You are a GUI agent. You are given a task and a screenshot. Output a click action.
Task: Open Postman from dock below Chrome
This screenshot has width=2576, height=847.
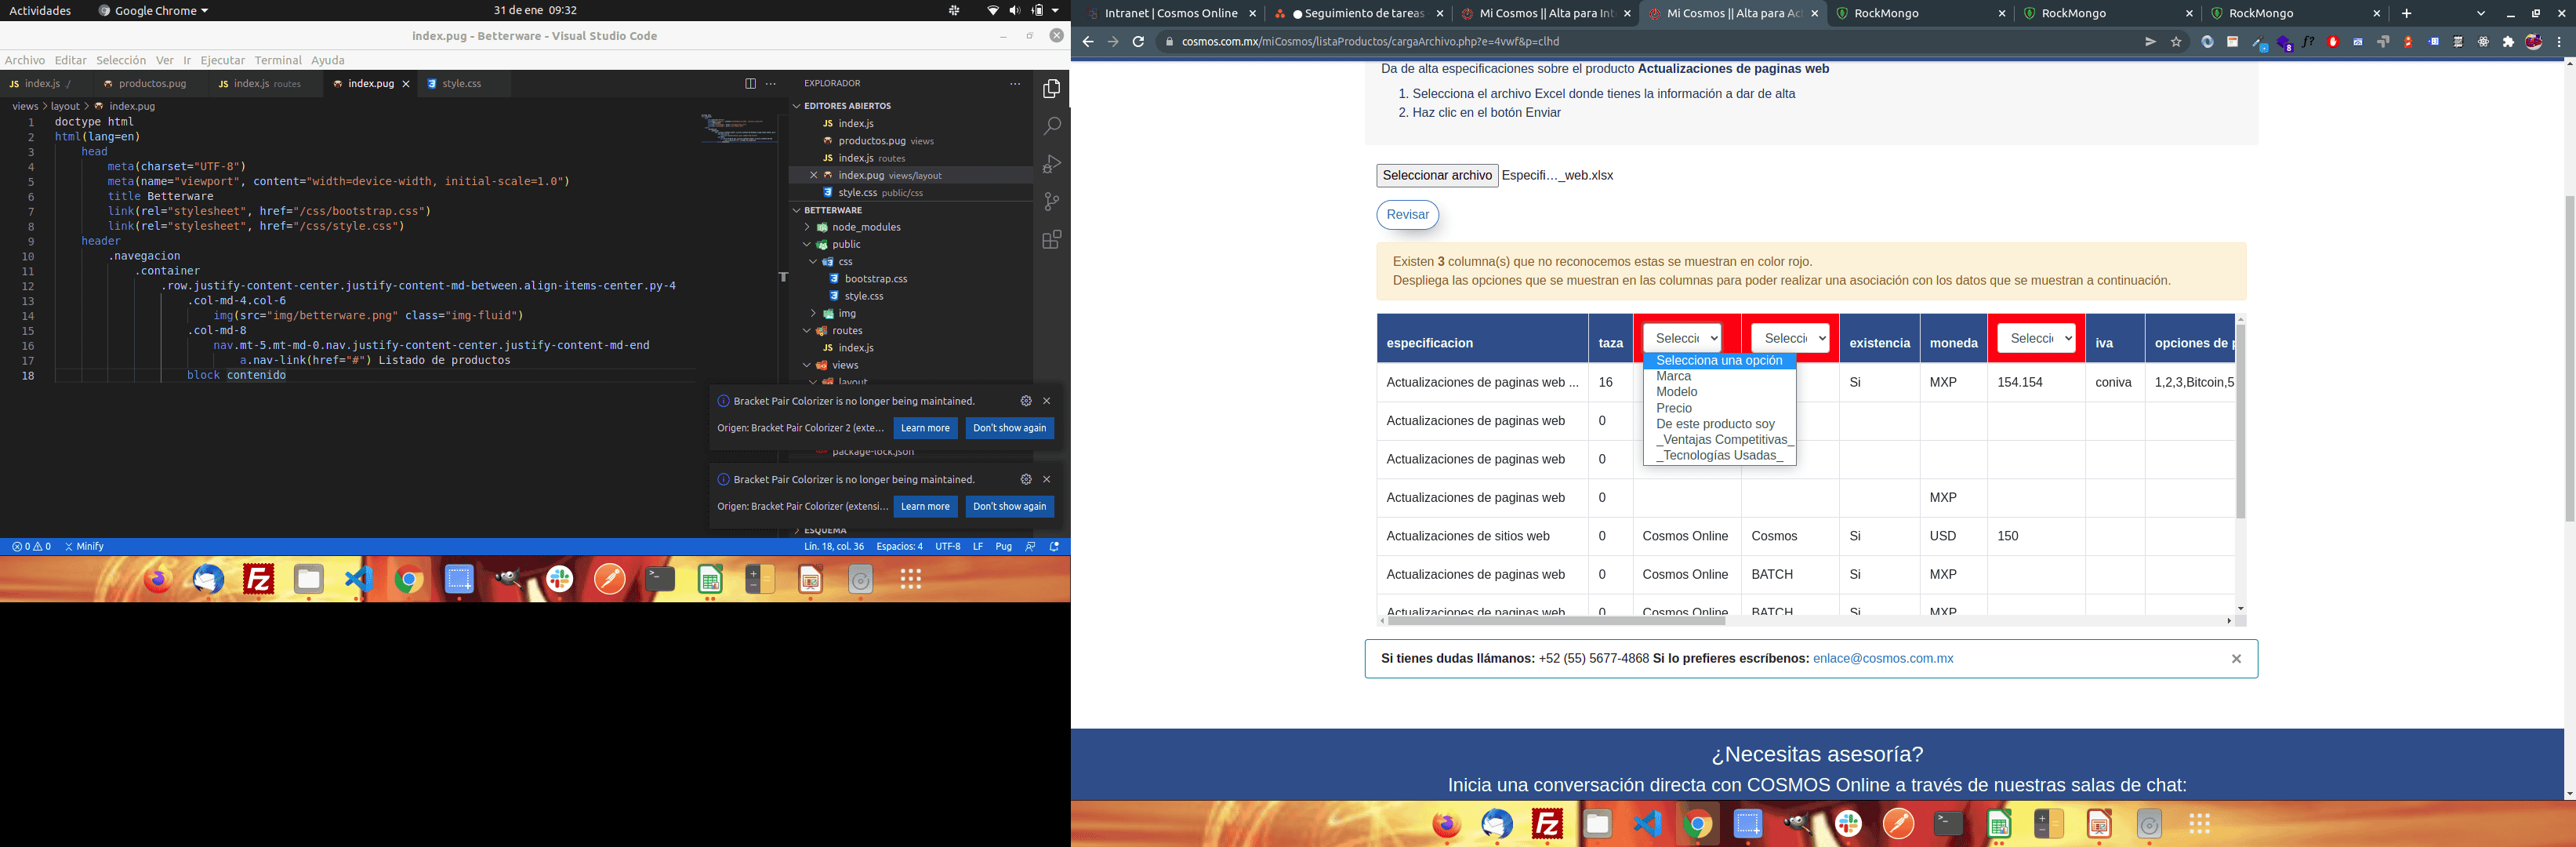pos(1899,824)
